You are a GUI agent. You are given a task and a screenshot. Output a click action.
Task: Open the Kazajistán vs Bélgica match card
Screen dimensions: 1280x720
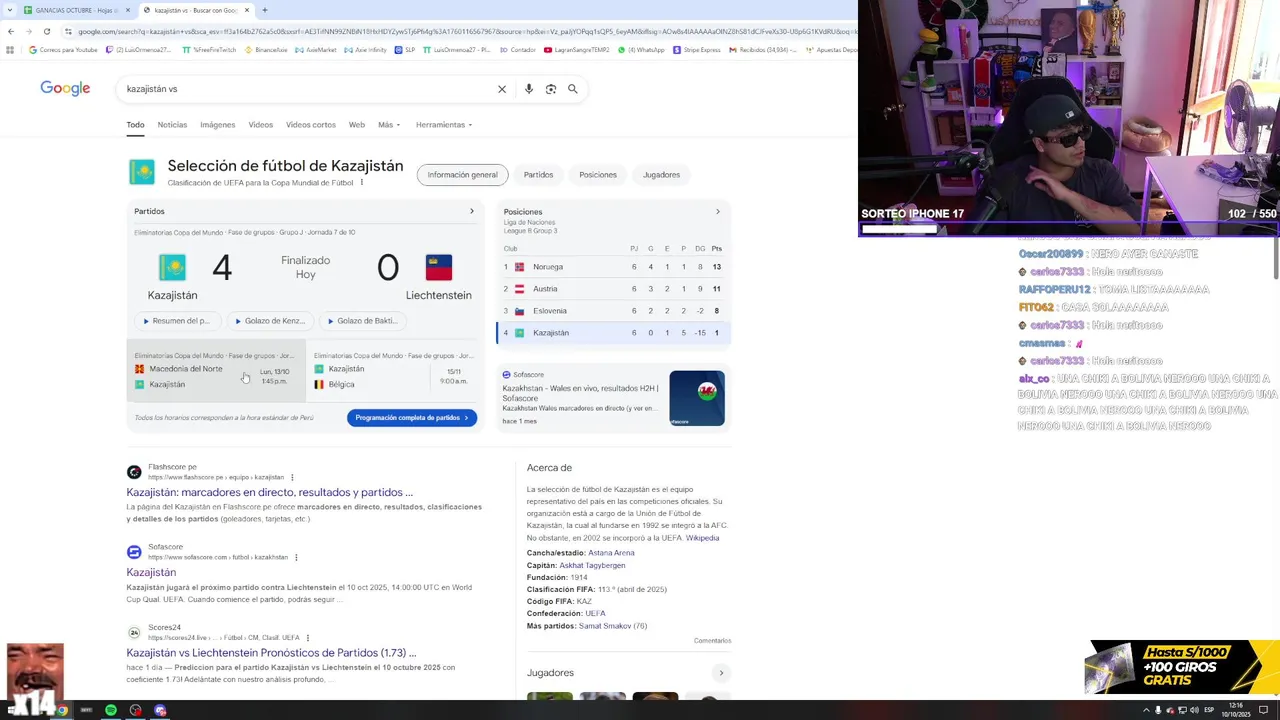pyautogui.click(x=394, y=370)
